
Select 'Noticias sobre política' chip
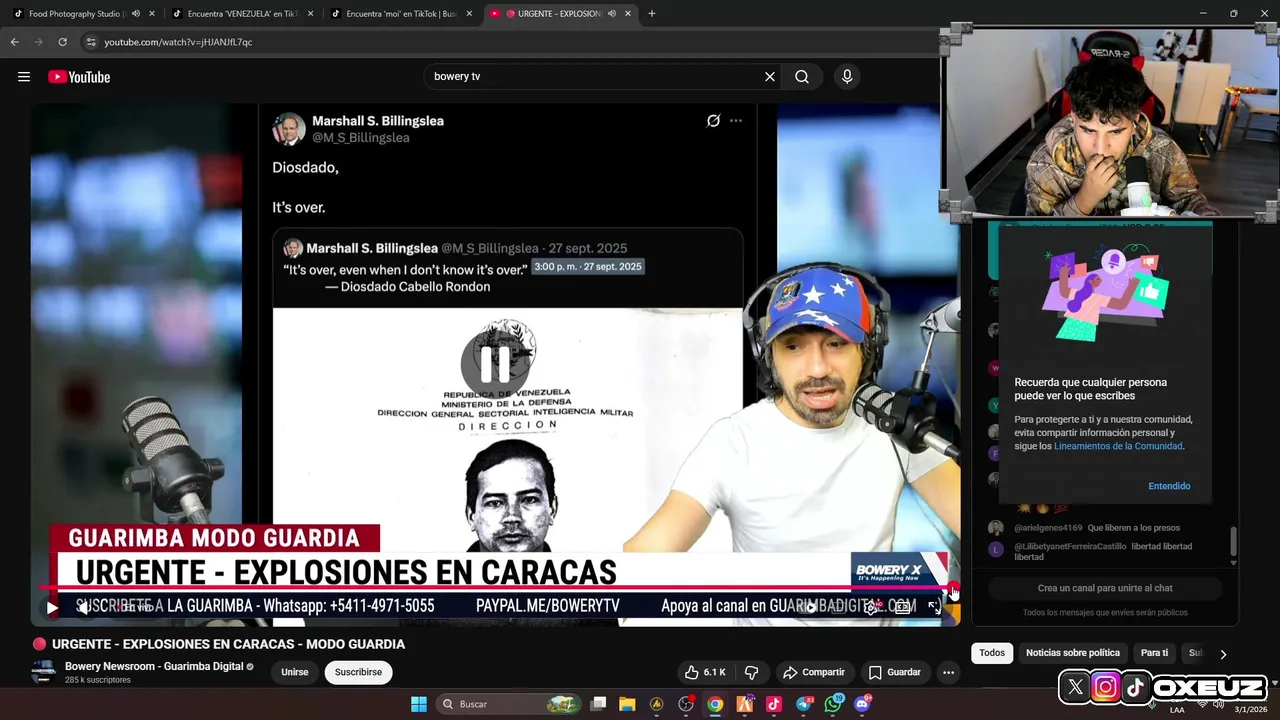coord(1073,653)
